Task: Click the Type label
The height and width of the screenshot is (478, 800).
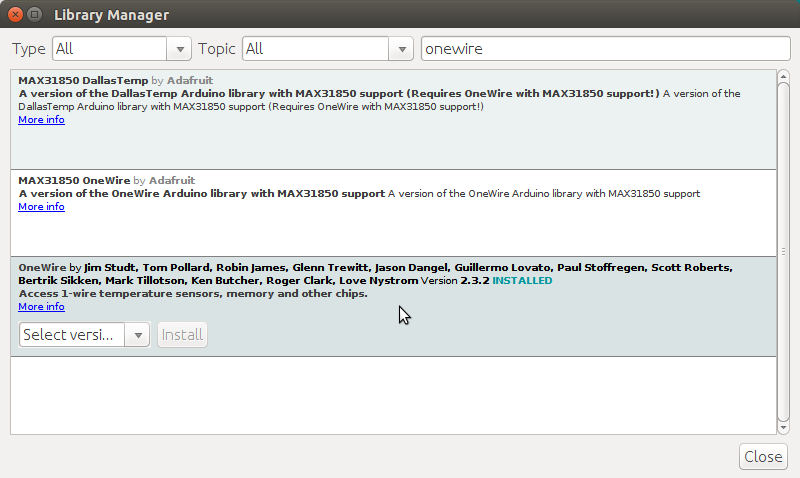Action: [x=29, y=49]
